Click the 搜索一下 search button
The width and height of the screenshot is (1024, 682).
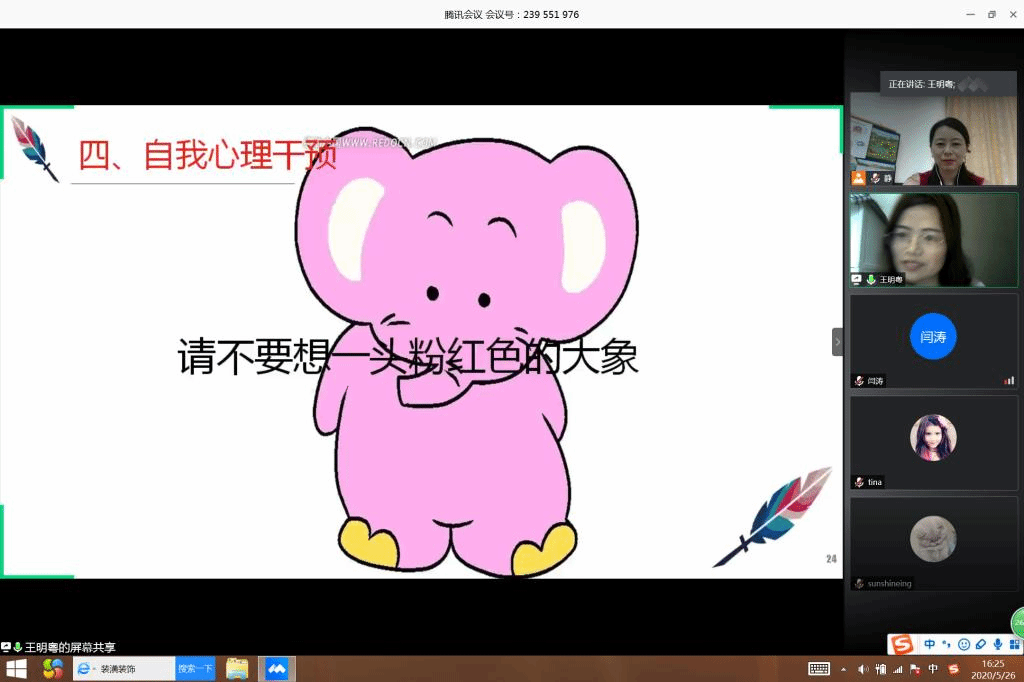[x=195, y=669]
